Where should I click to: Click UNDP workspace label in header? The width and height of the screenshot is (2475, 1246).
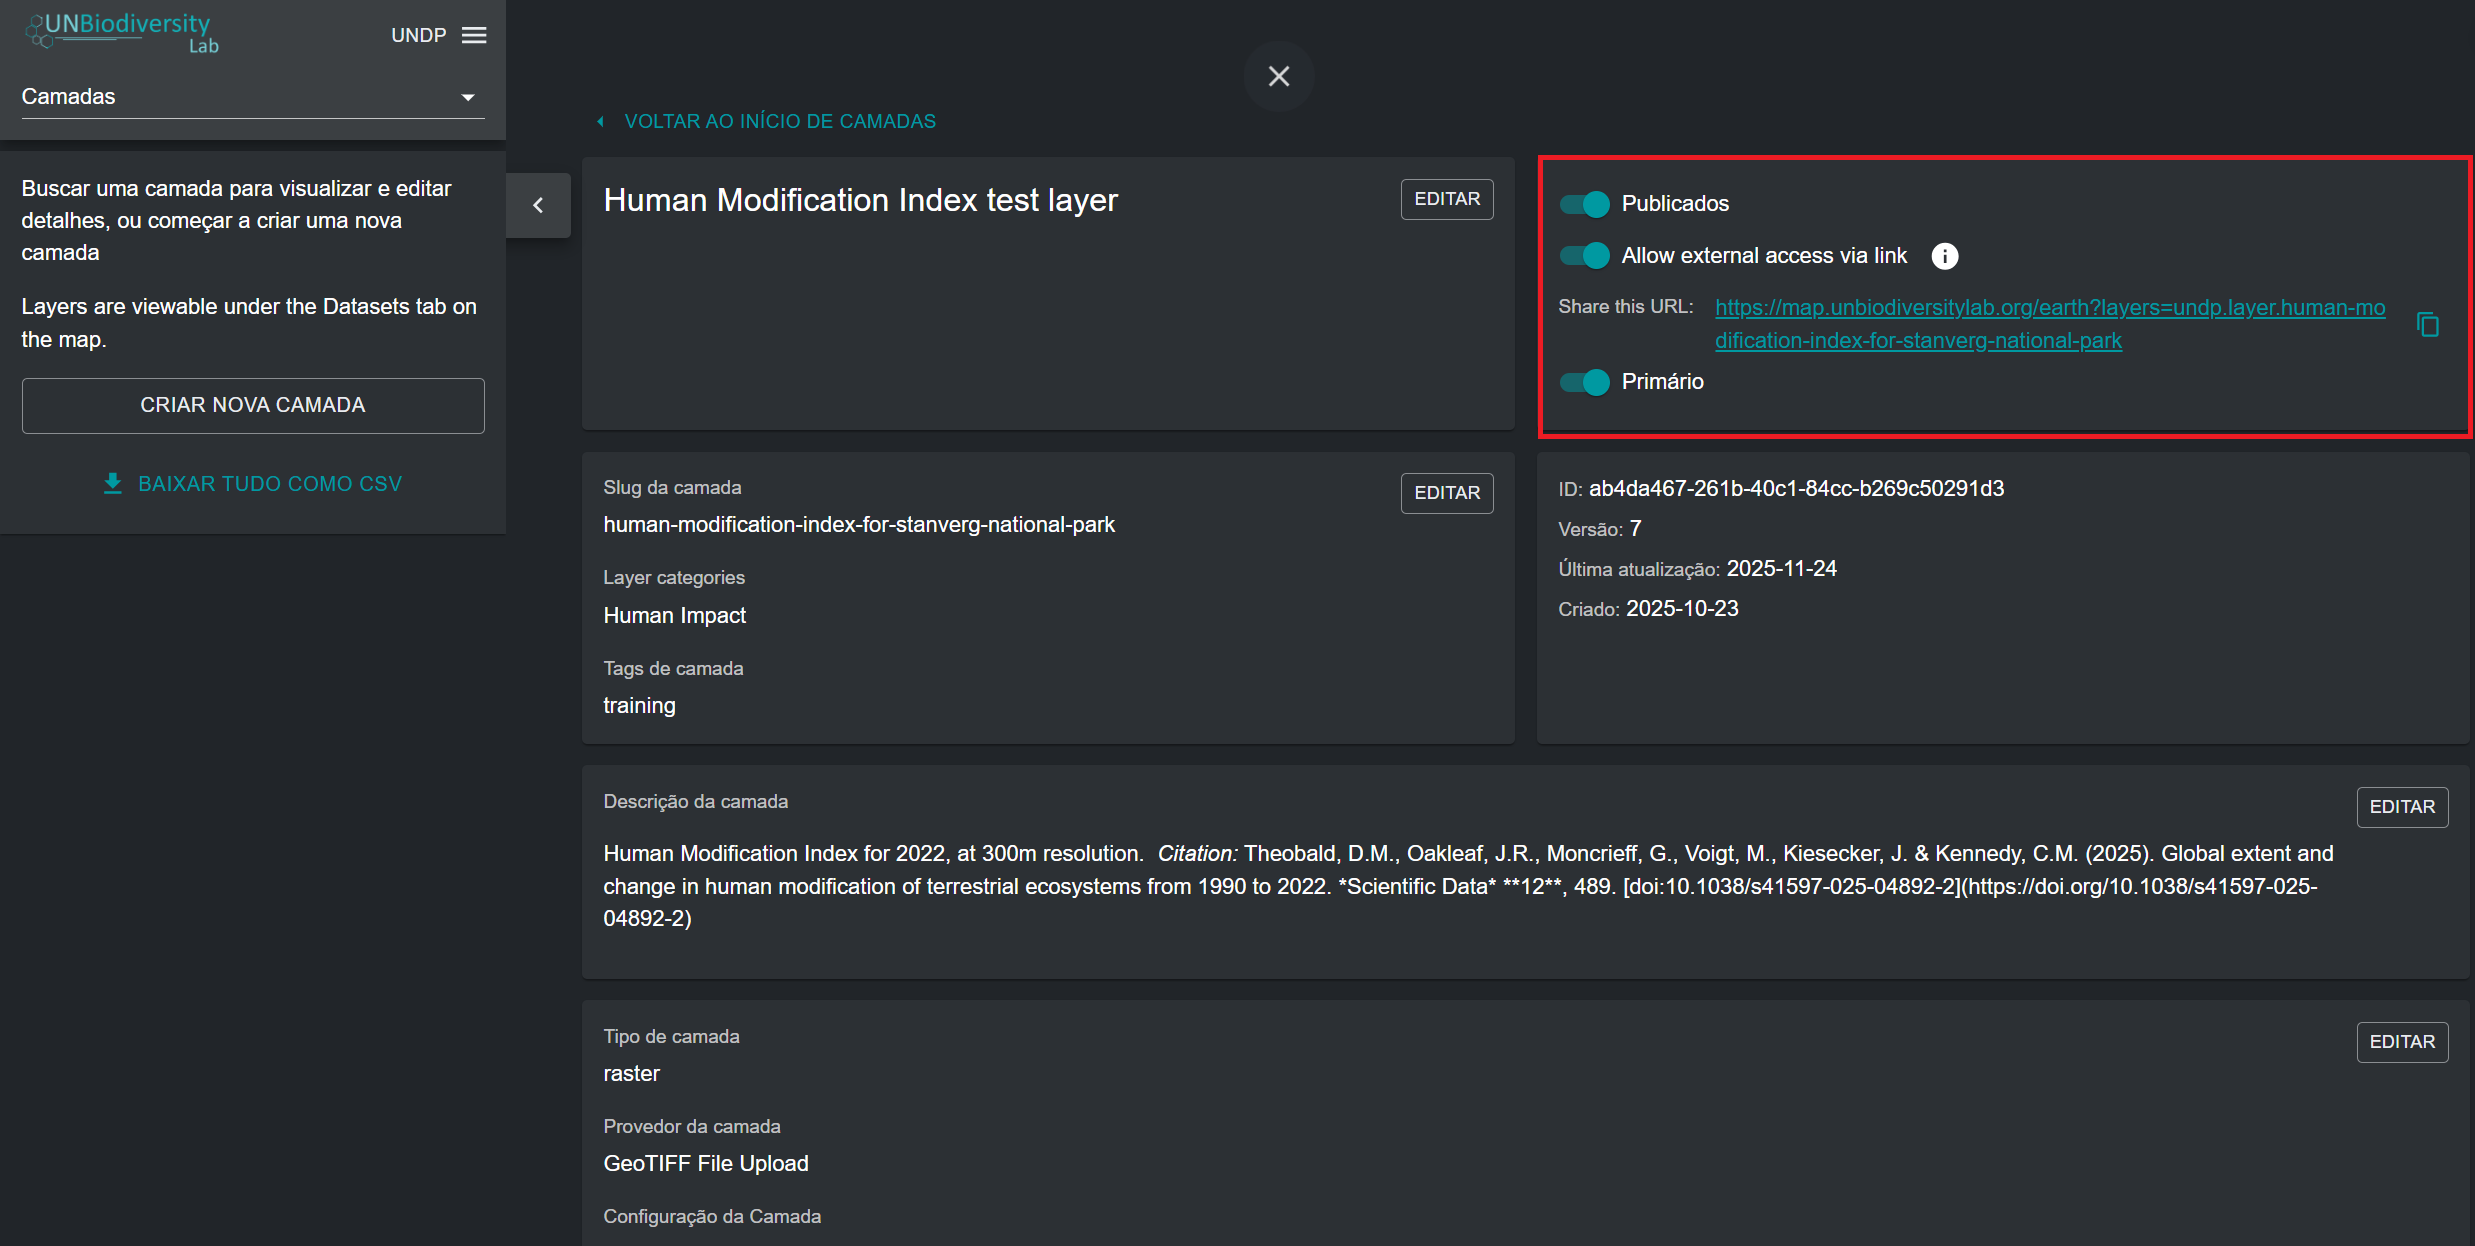click(418, 35)
